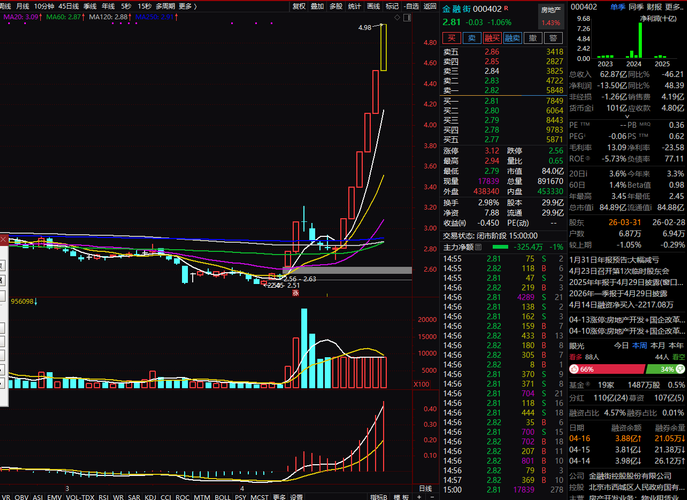The width and height of the screenshot is (687, 500).
Task: Select the KDJ indicator tab
Action: 150,497
